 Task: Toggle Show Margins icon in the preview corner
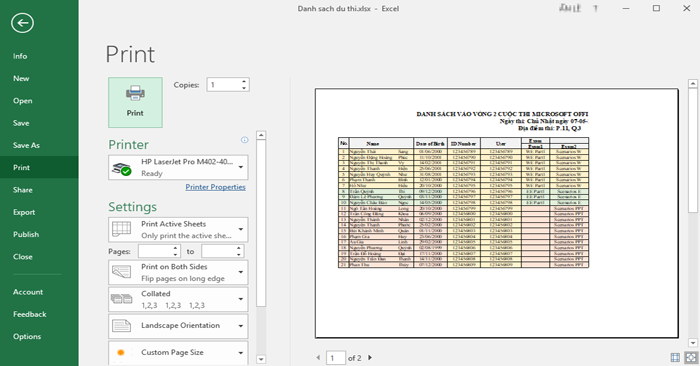(x=675, y=357)
